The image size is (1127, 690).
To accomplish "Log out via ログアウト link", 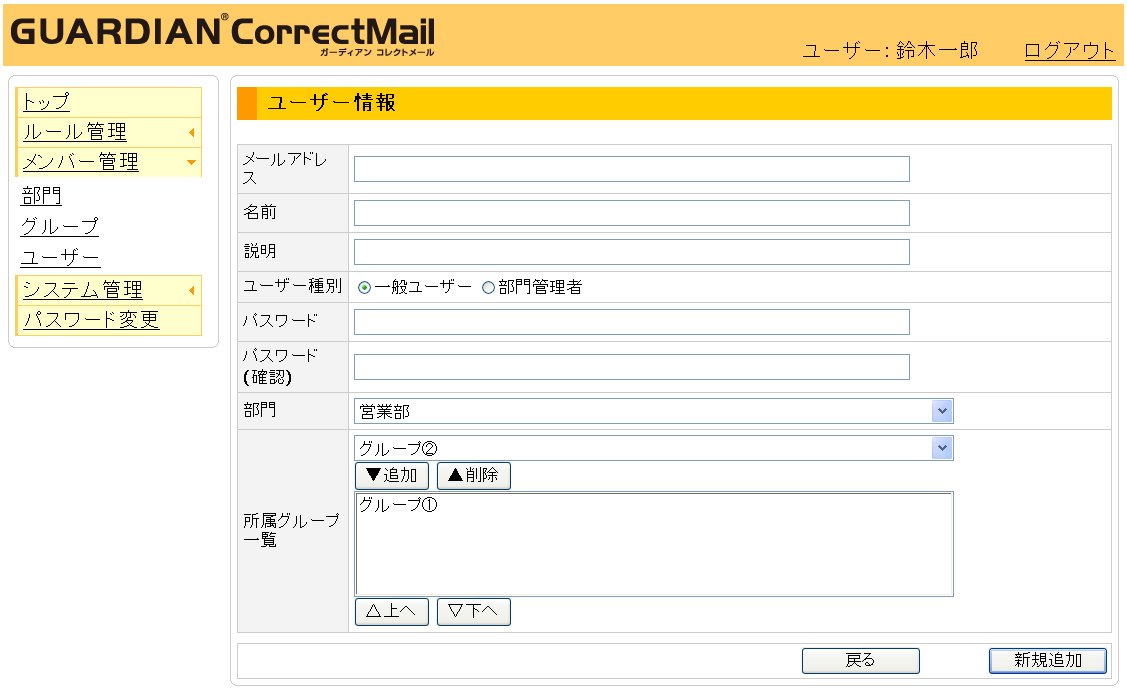I will (x=1069, y=50).
